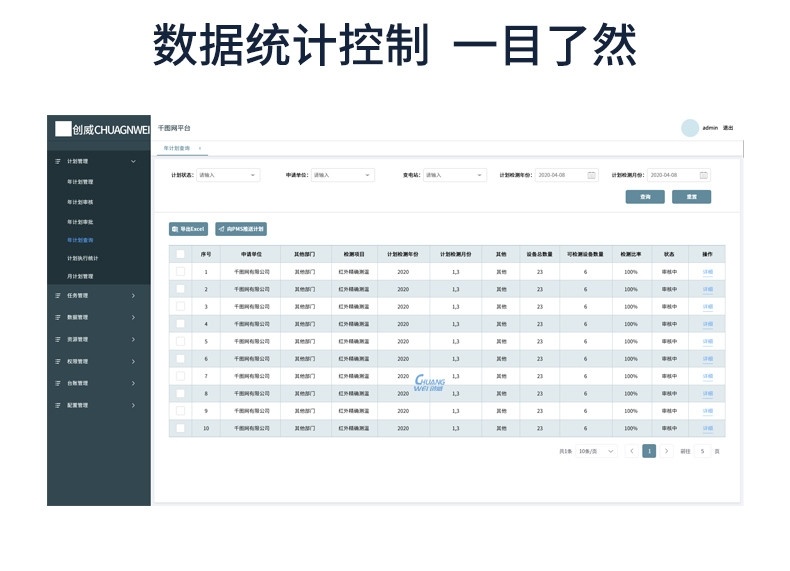Check the checkbox in row 5
Image resolution: width=790 pixels, height=571 pixels.
(180, 341)
